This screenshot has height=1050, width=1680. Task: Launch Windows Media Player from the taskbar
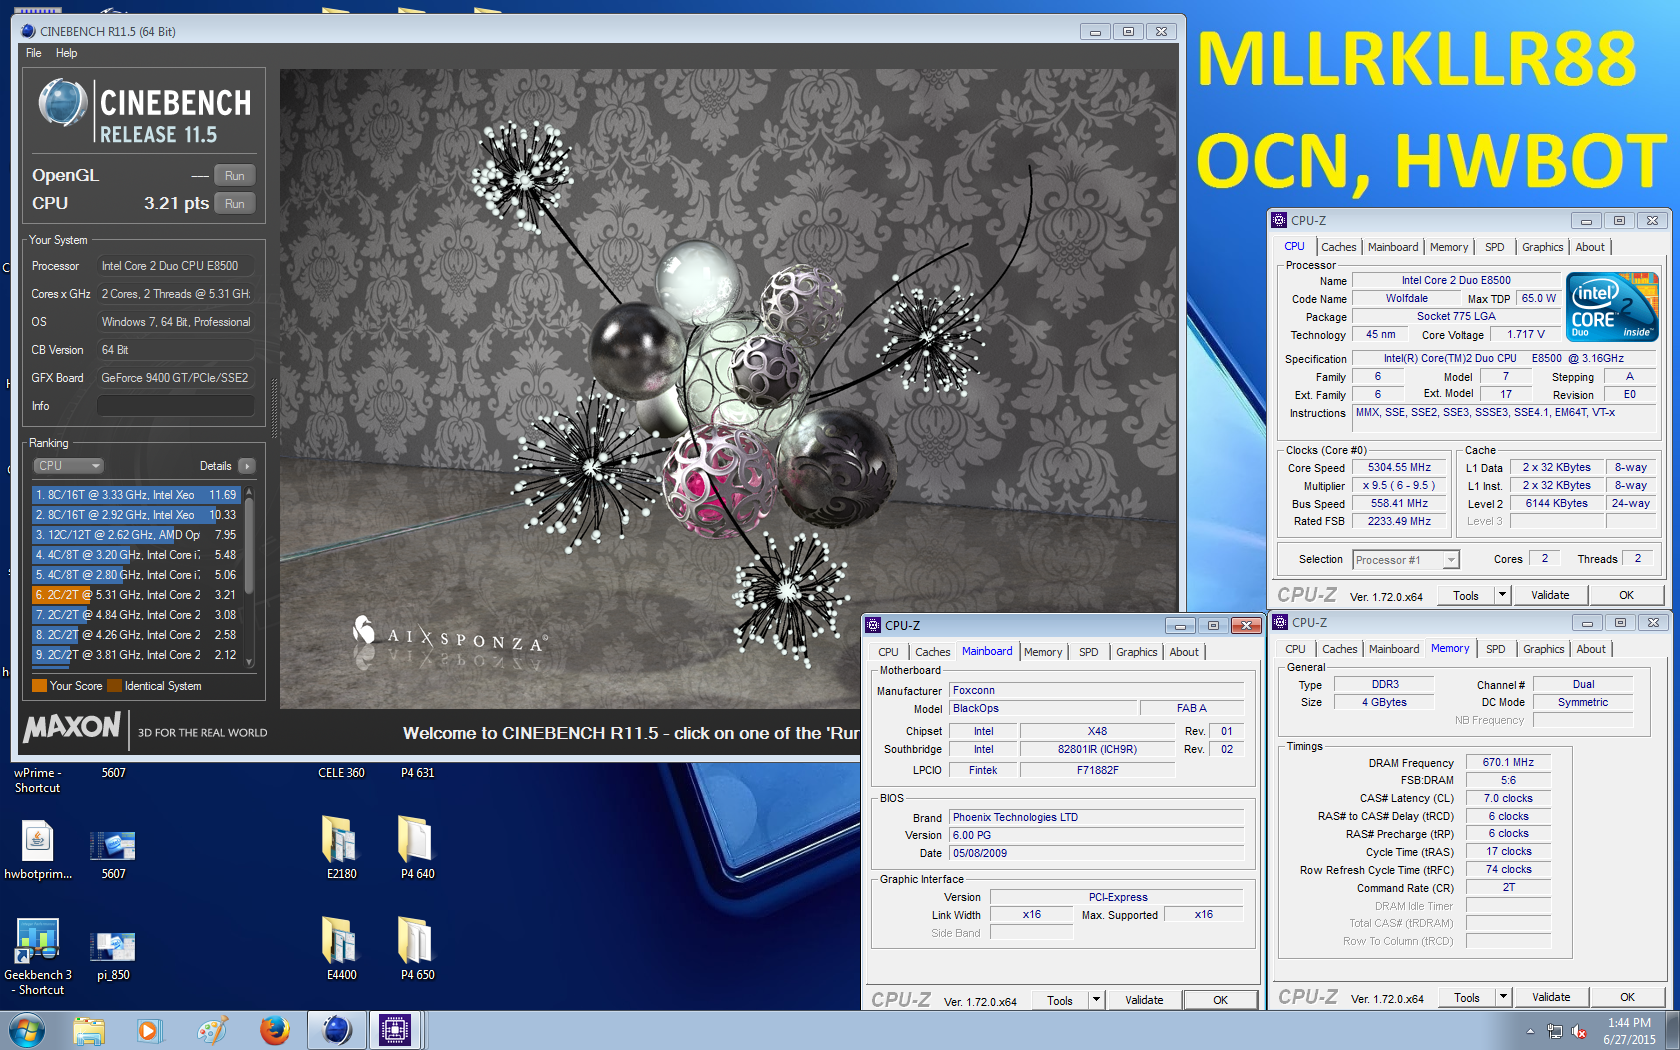click(150, 1030)
